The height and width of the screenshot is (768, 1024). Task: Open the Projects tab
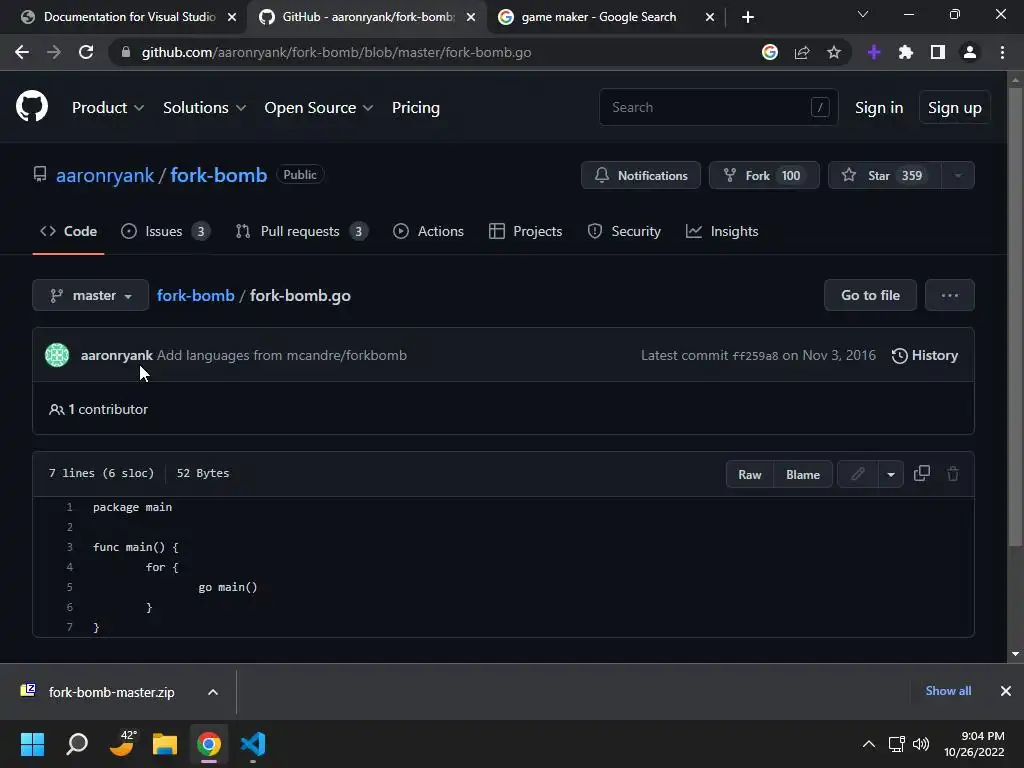[x=526, y=231]
